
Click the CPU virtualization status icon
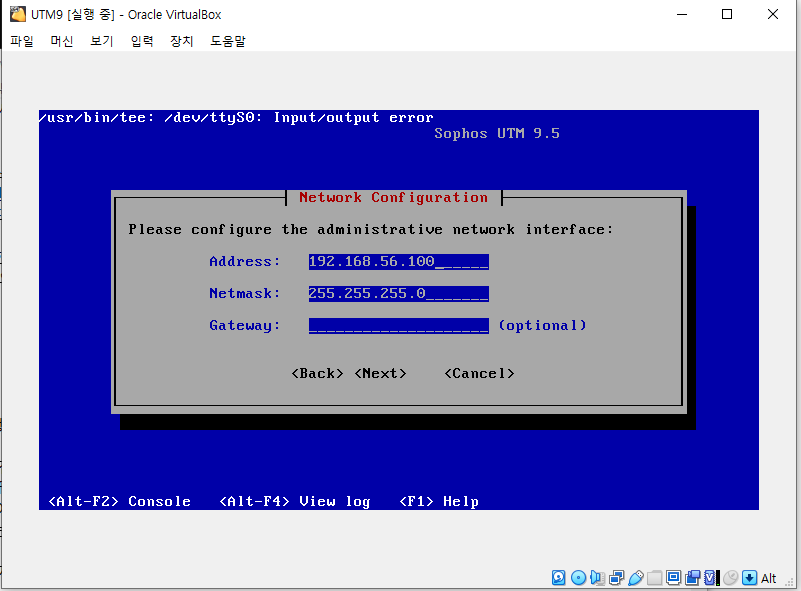(x=712, y=578)
